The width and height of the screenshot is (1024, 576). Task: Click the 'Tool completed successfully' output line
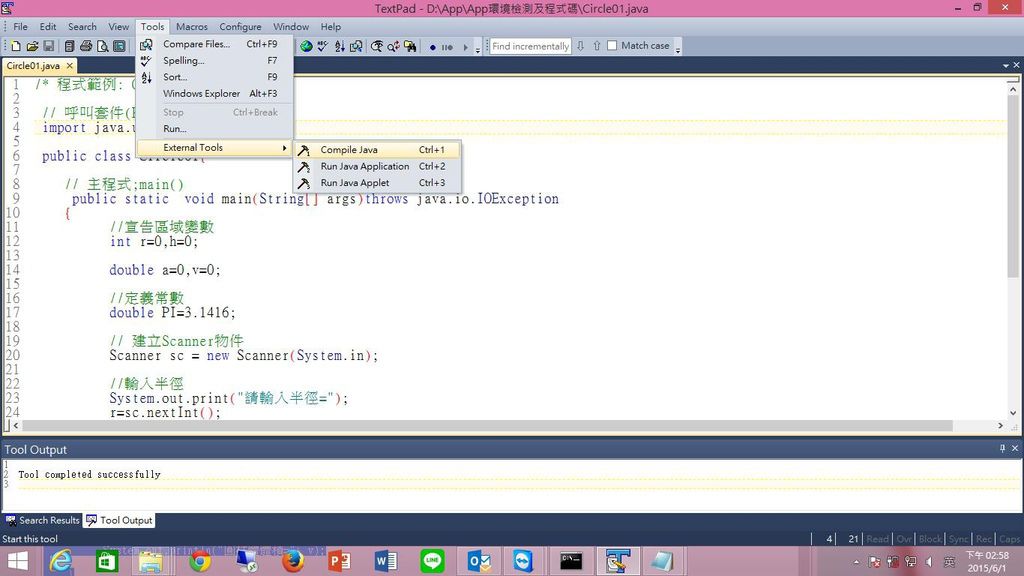click(89, 475)
